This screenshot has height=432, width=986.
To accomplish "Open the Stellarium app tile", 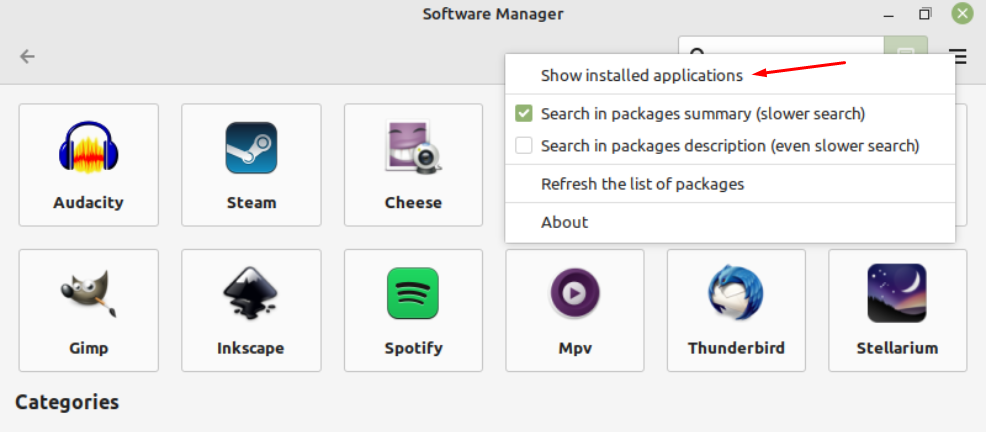I will (897, 310).
